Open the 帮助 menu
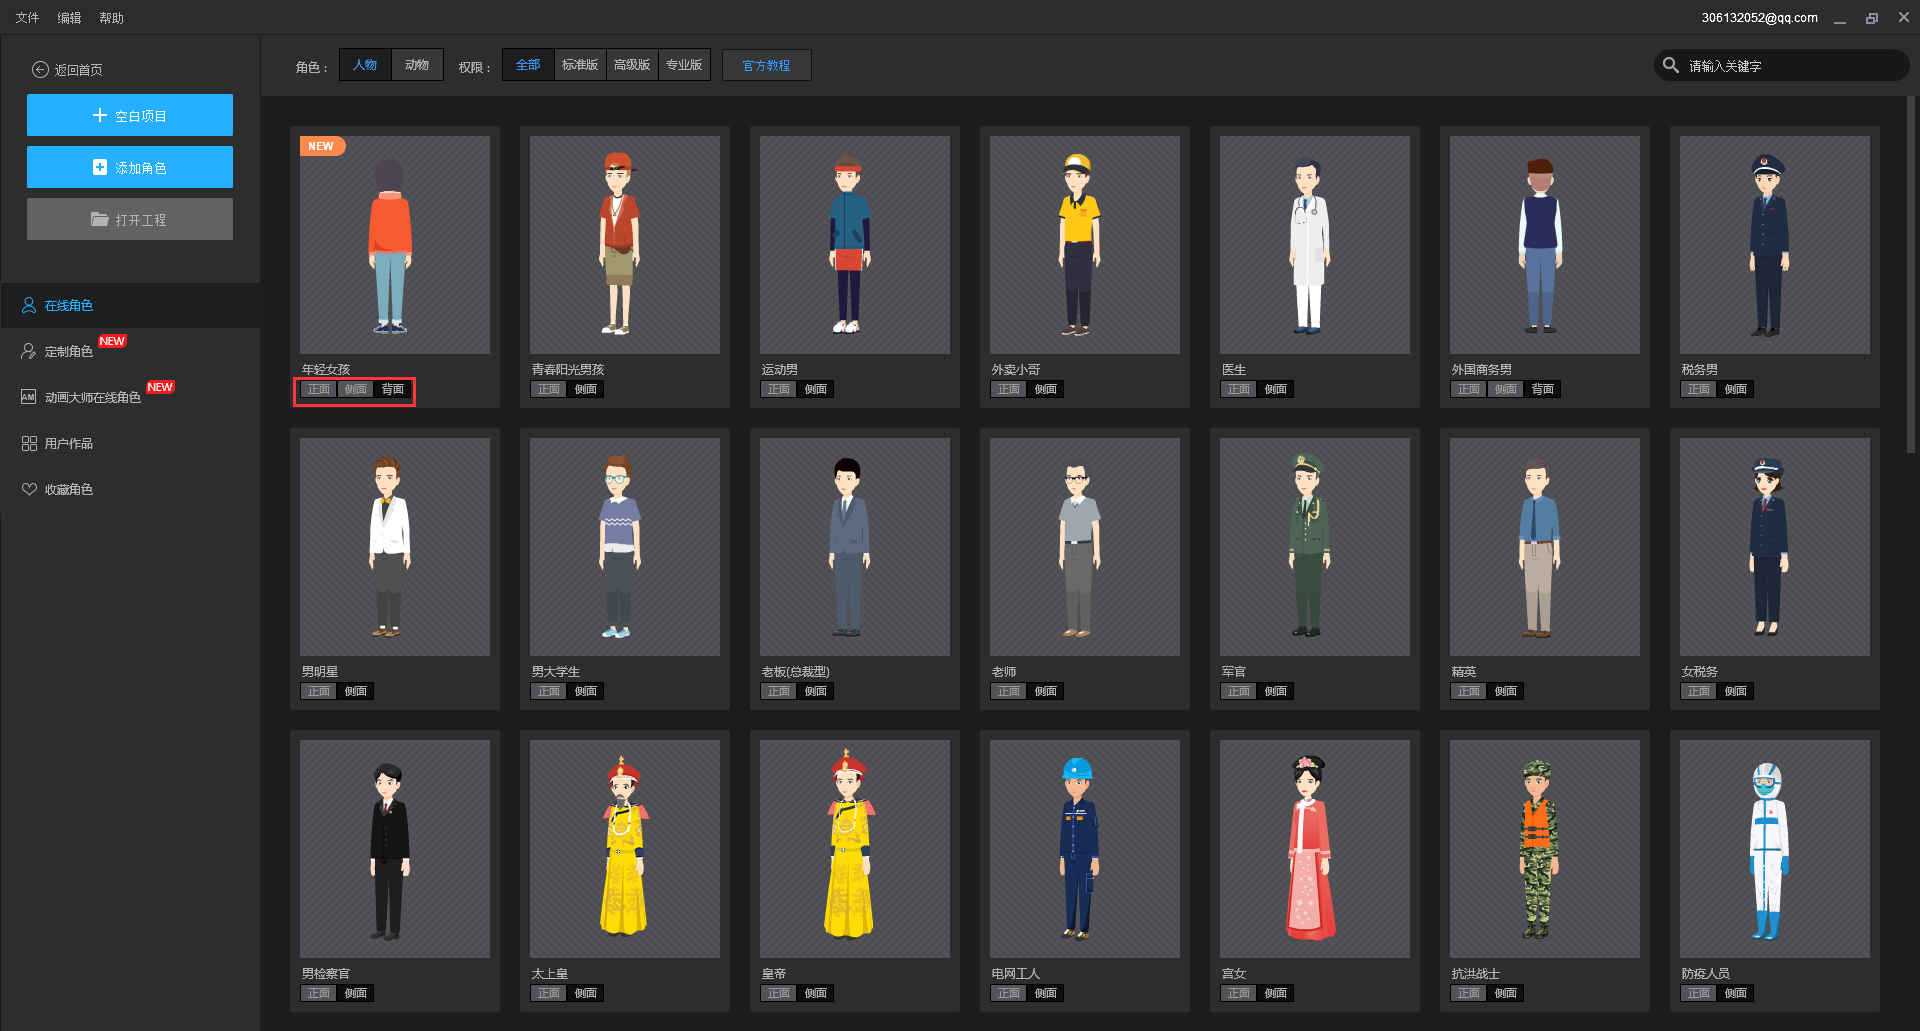 [111, 17]
